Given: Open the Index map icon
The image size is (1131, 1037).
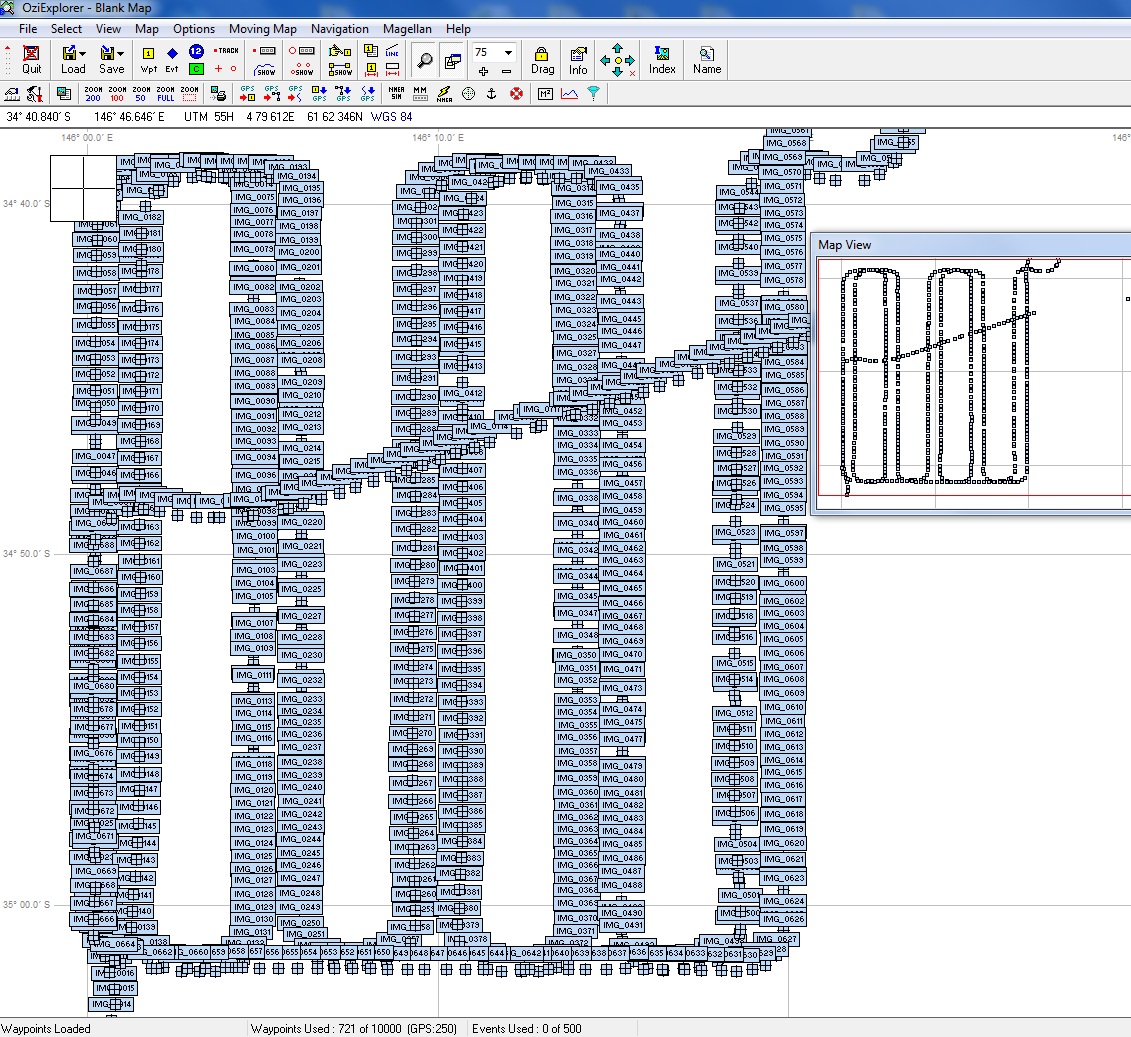Looking at the screenshot, I should [662, 60].
